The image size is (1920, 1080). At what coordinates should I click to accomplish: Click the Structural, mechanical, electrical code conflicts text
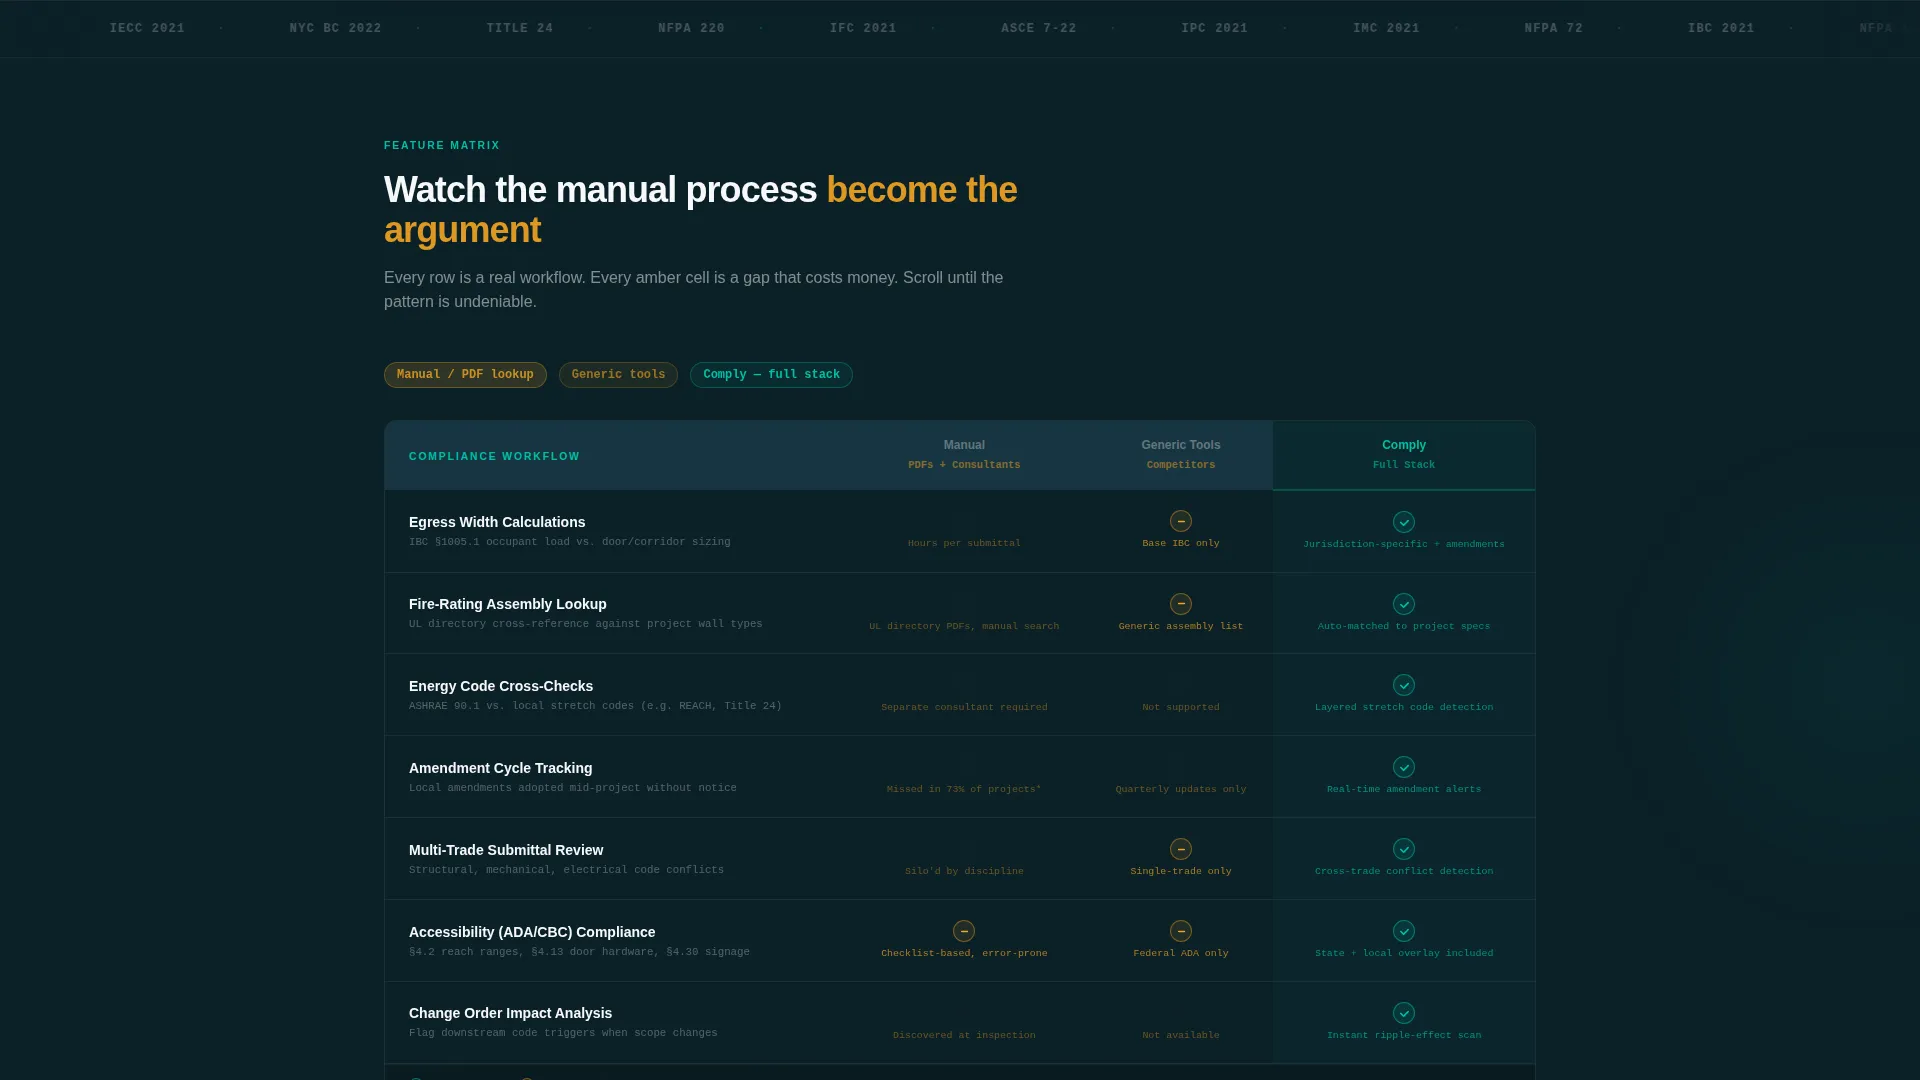(x=566, y=870)
